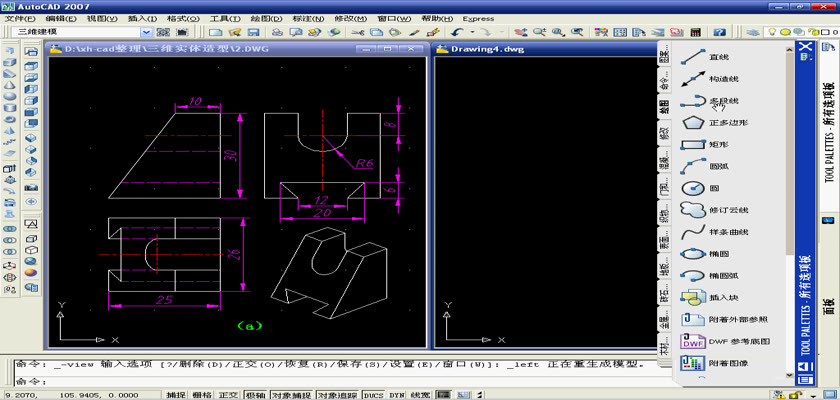This screenshot has width=840, height=400.
Task: Activate the Drawing4.dwg window title bar
Action: pos(545,49)
